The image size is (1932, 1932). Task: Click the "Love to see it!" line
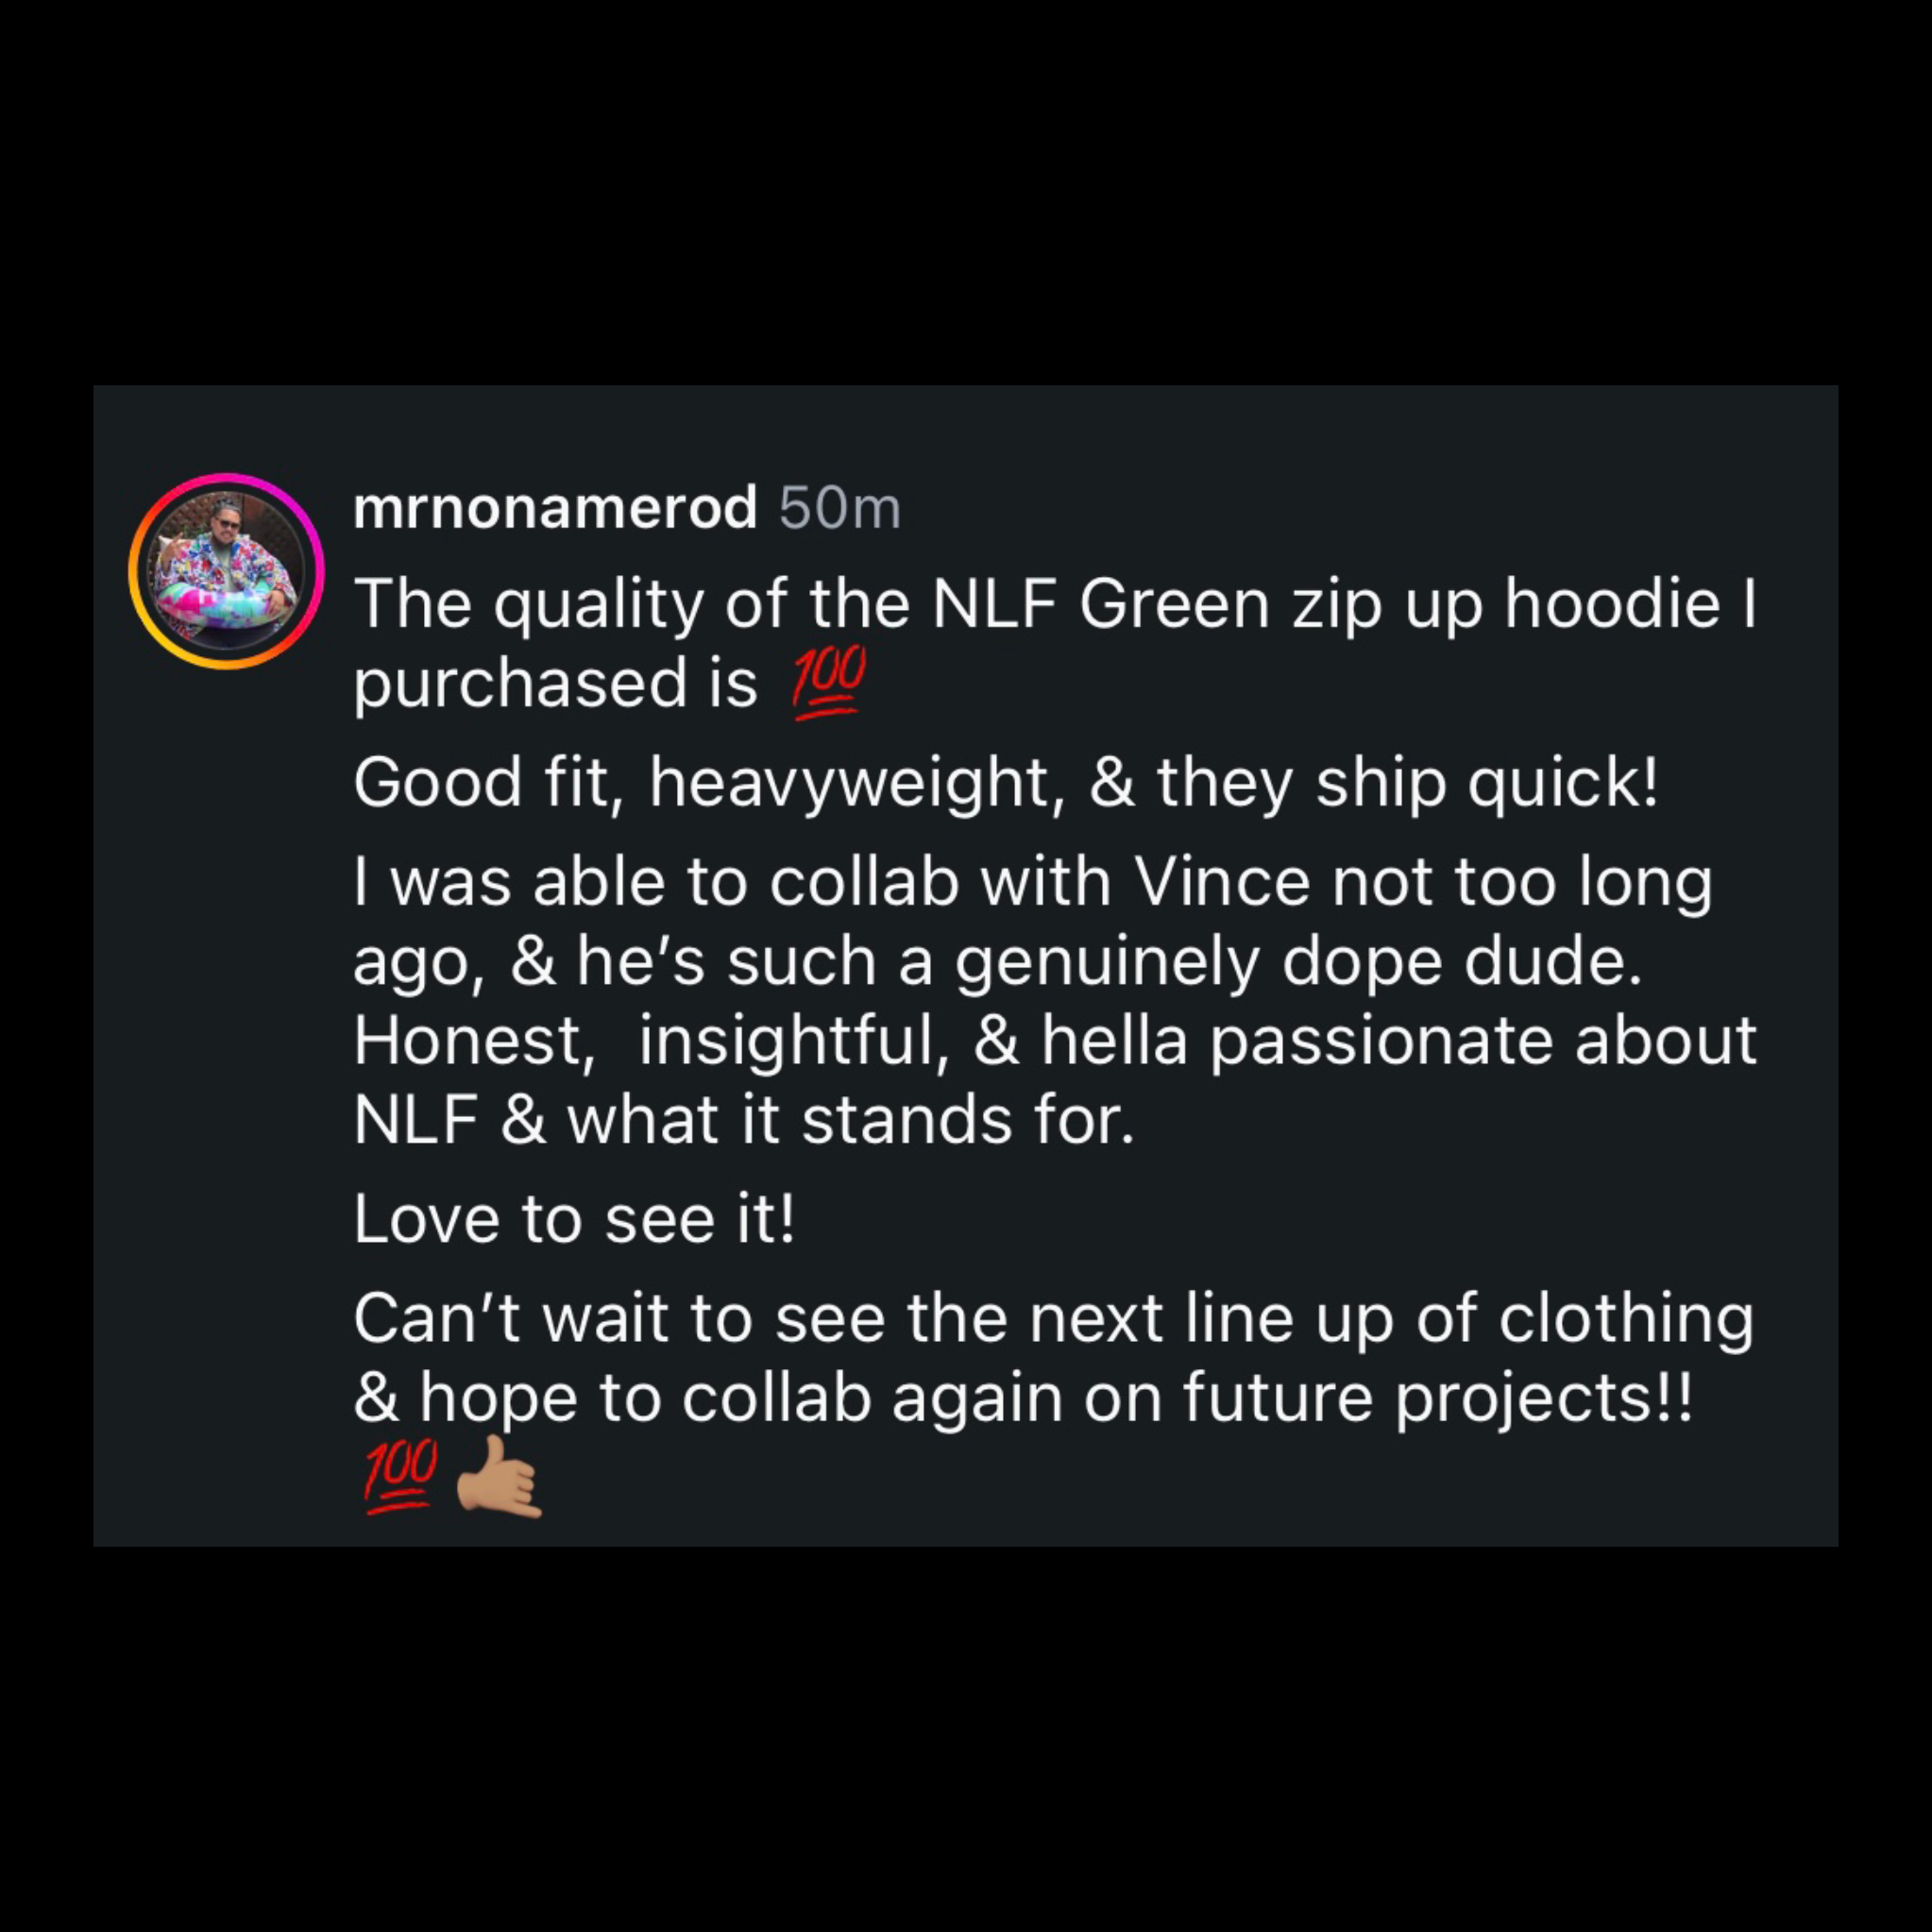[574, 1220]
